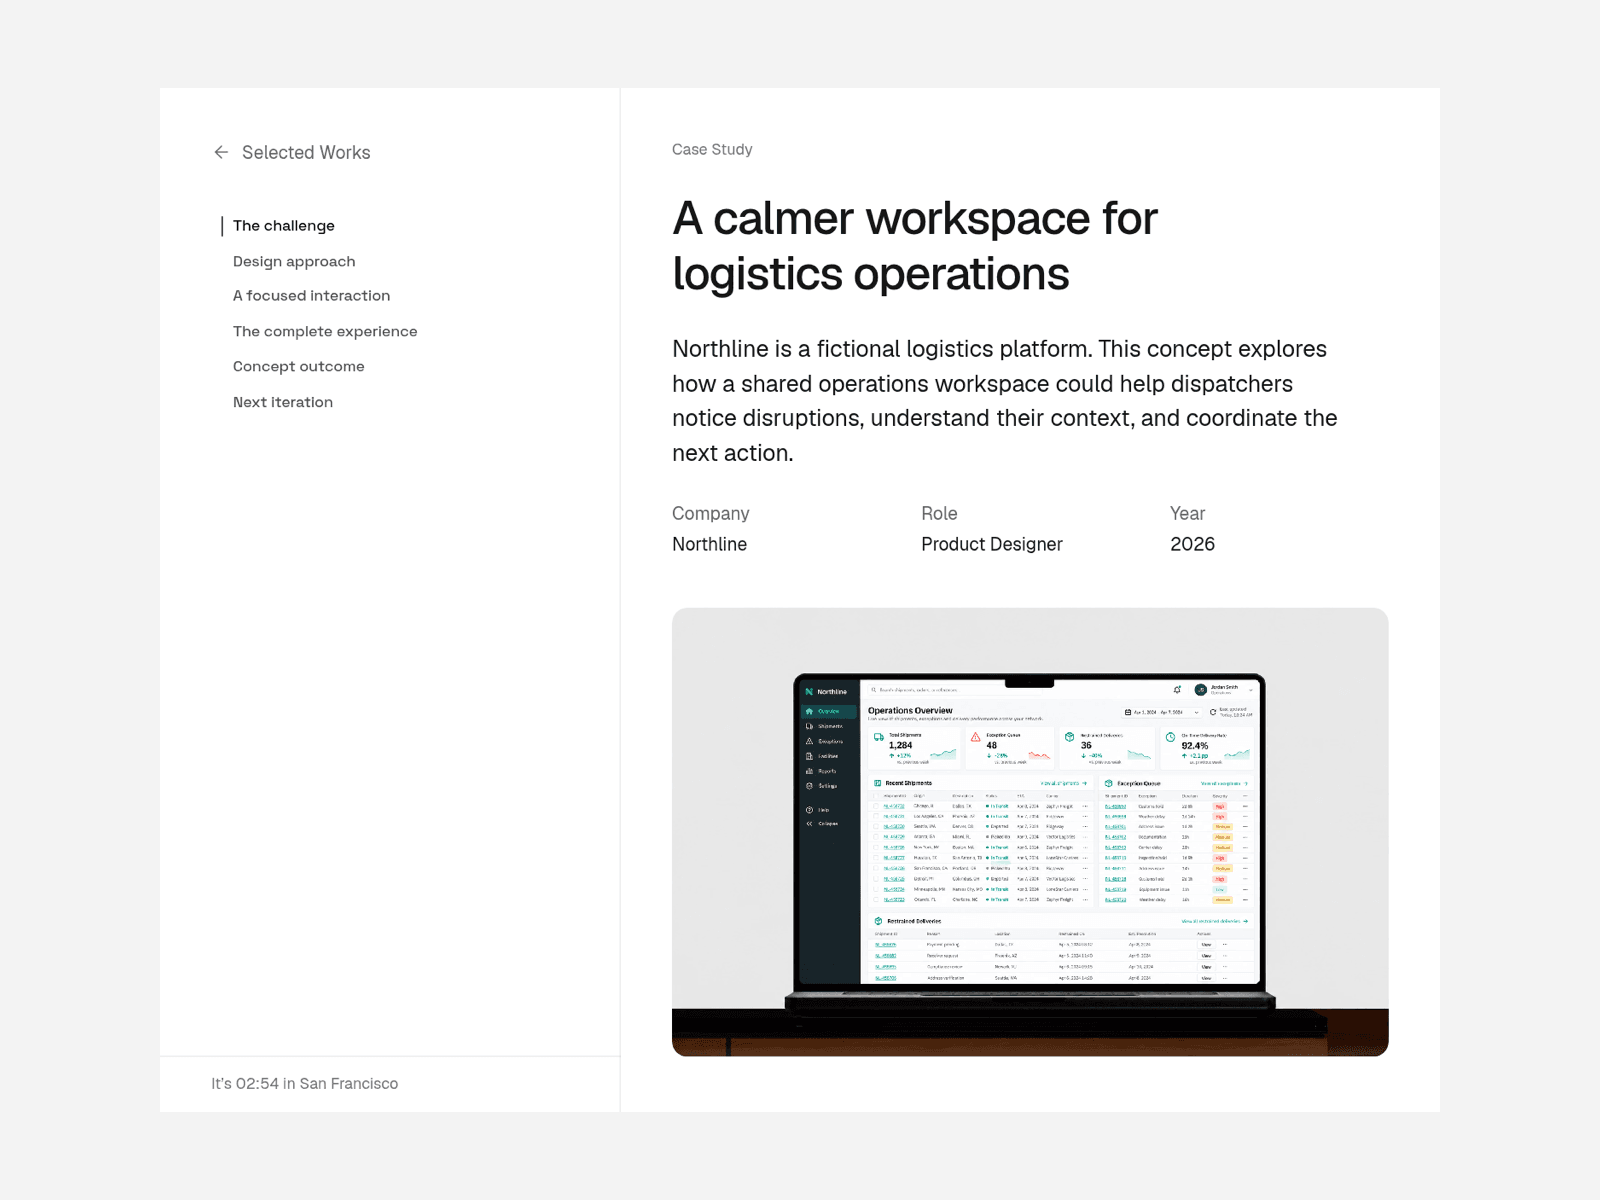The width and height of the screenshot is (1600, 1200).
Task: Click the back arrow beside Selected Works
Action: (x=221, y=152)
